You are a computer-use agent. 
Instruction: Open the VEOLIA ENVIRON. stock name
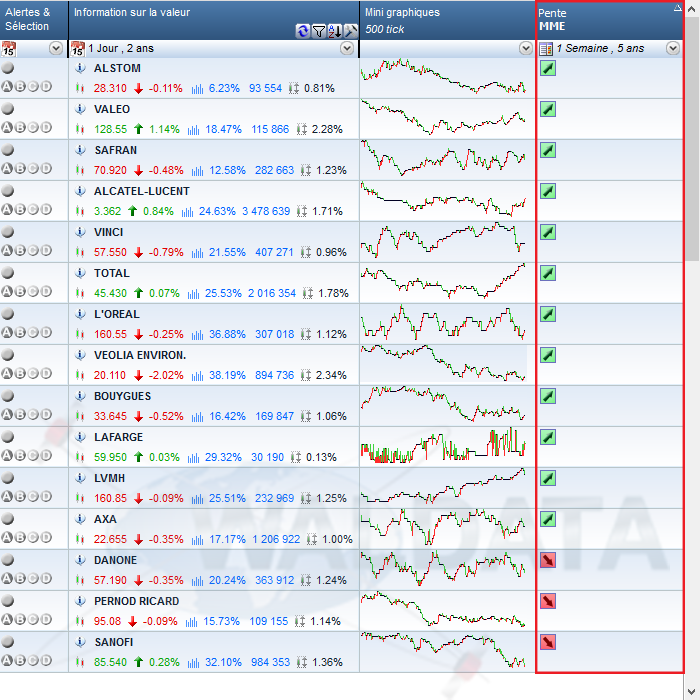(x=140, y=355)
